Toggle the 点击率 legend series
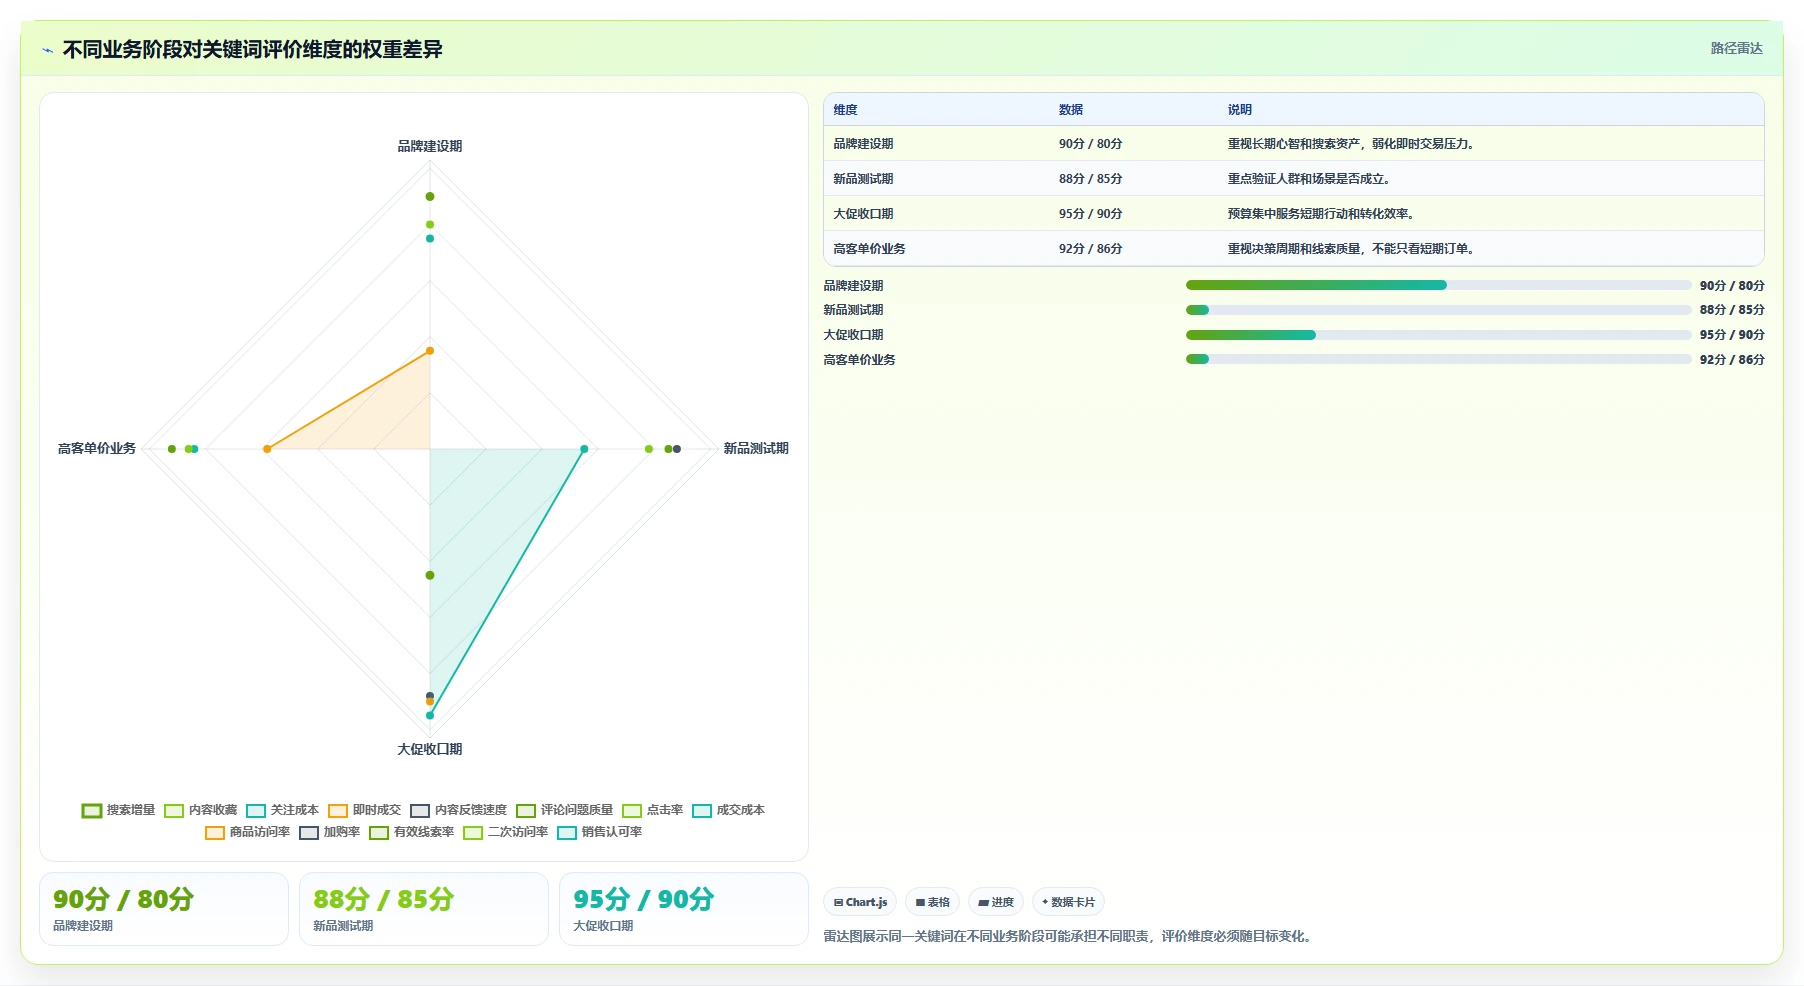The image size is (1804, 986). pyautogui.click(x=653, y=810)
